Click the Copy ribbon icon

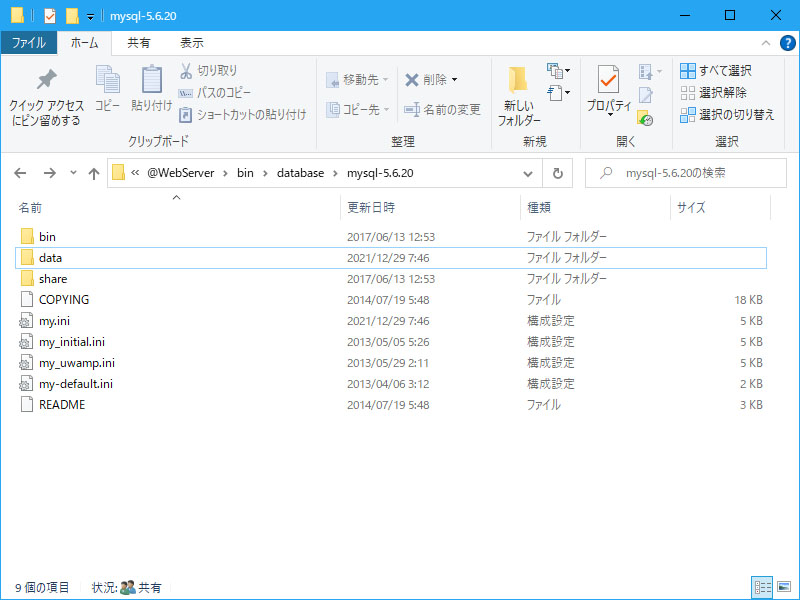pyautogui.click(x=108, y=79)
